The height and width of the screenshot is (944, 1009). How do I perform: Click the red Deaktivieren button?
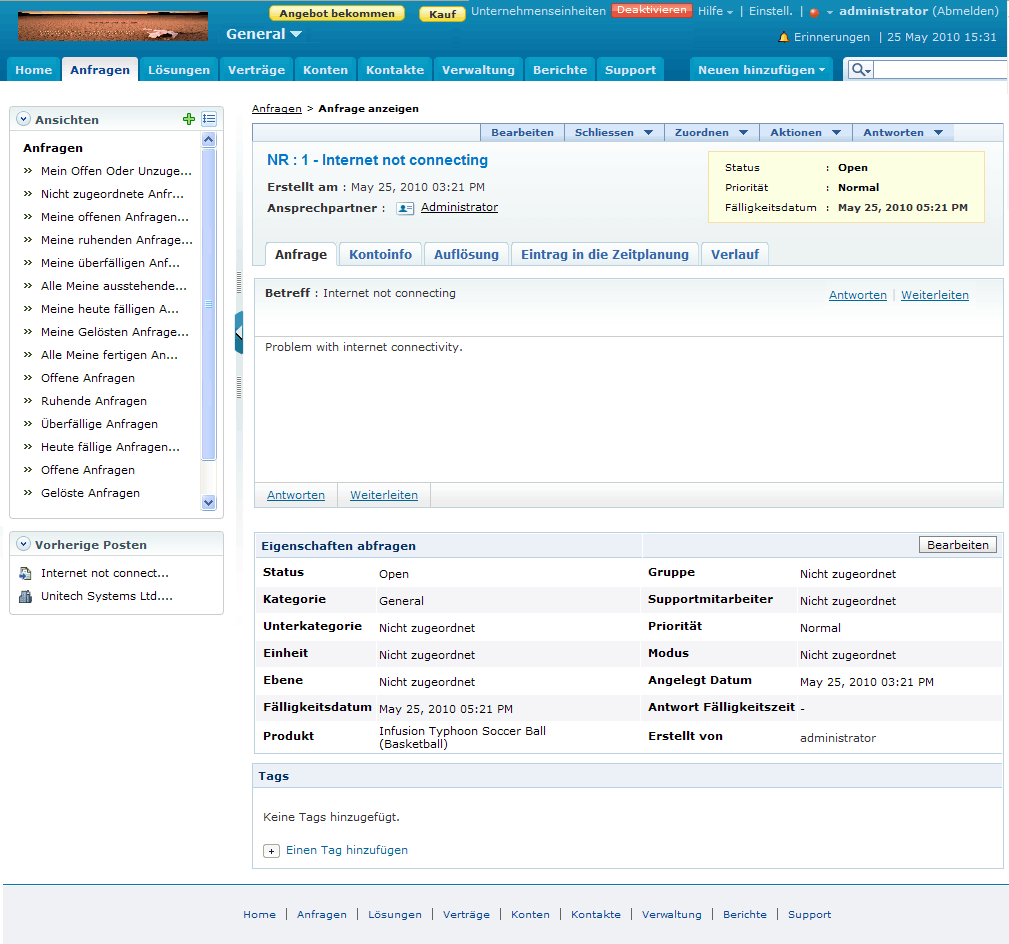pyautogui.click(x=651, y=10)
